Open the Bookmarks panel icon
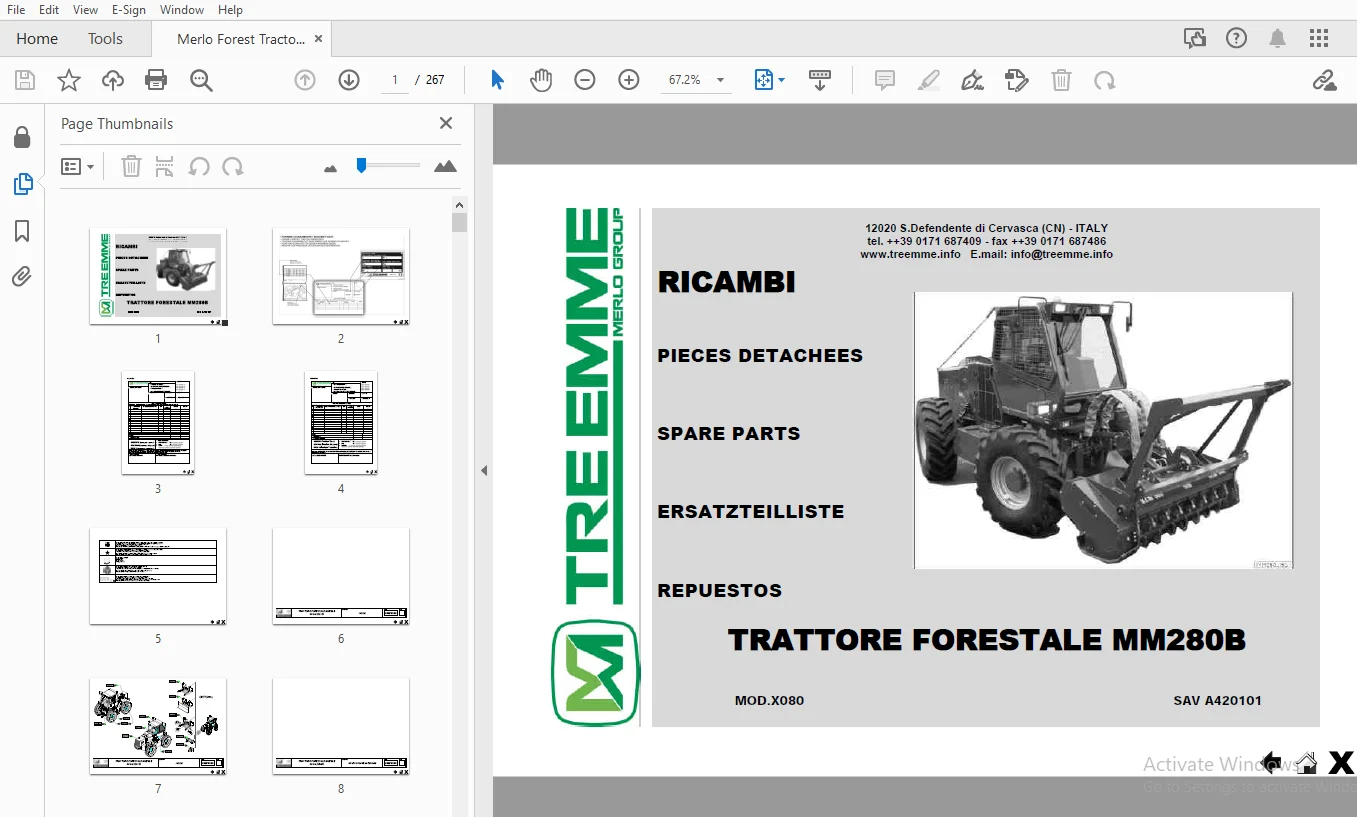 22,231
